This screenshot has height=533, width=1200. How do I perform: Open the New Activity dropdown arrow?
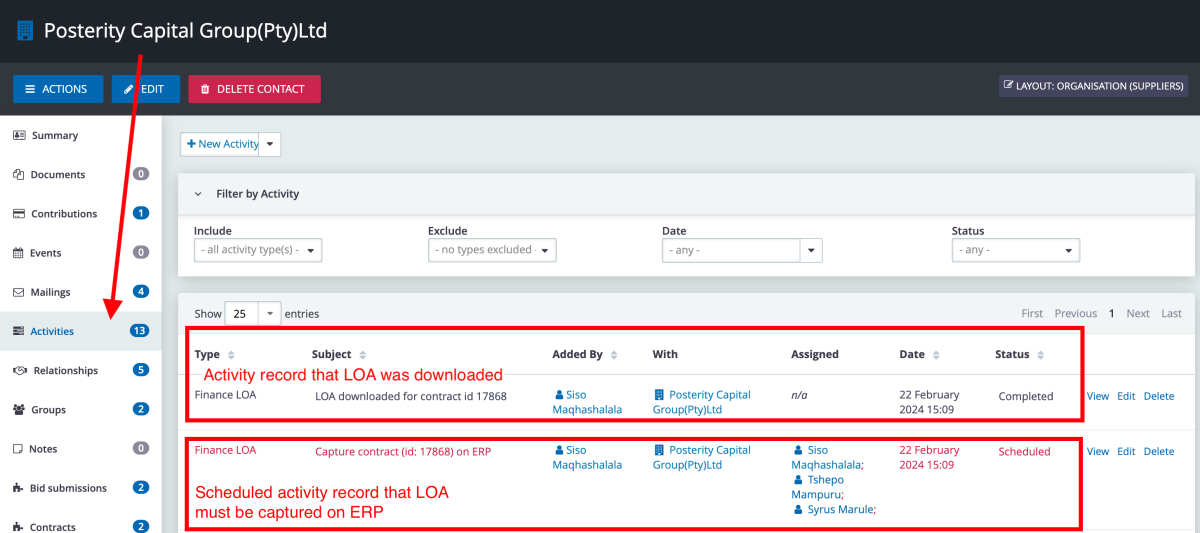270,144
